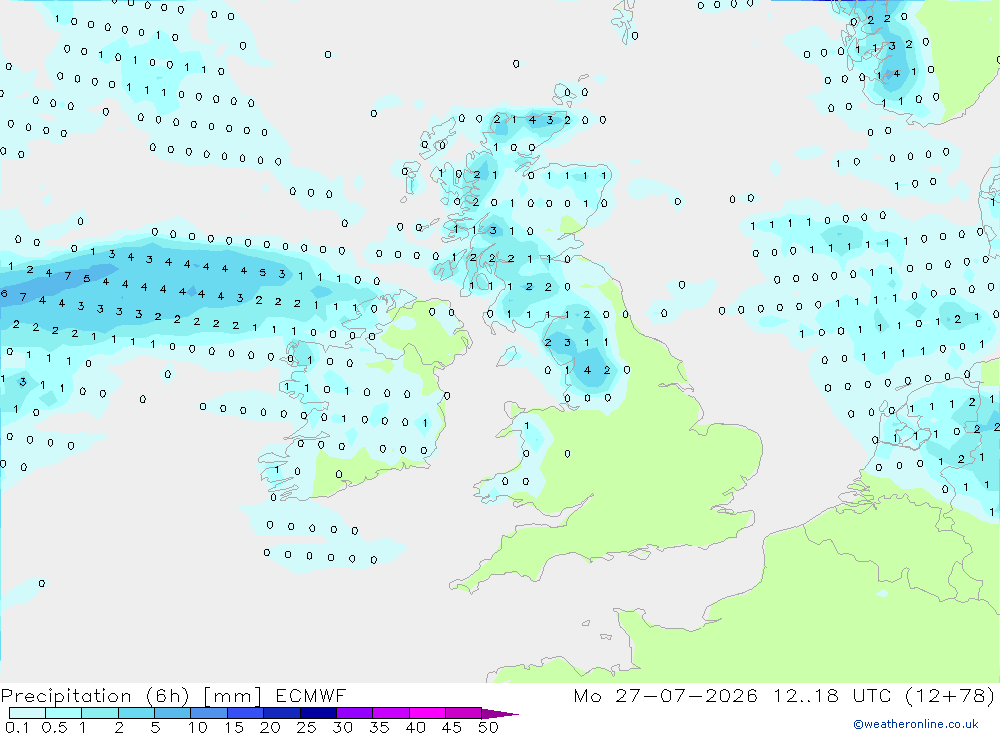Click the over-50 mm arrow tip of legend
This screenshot has height=733, width=1000.
coord(500,714)
